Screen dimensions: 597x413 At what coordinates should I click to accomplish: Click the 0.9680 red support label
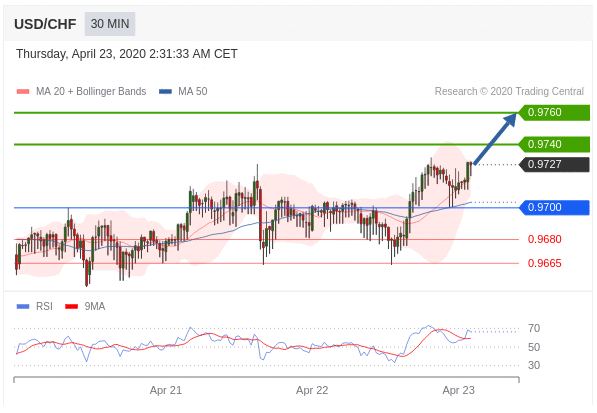click(x=544, y=239)
